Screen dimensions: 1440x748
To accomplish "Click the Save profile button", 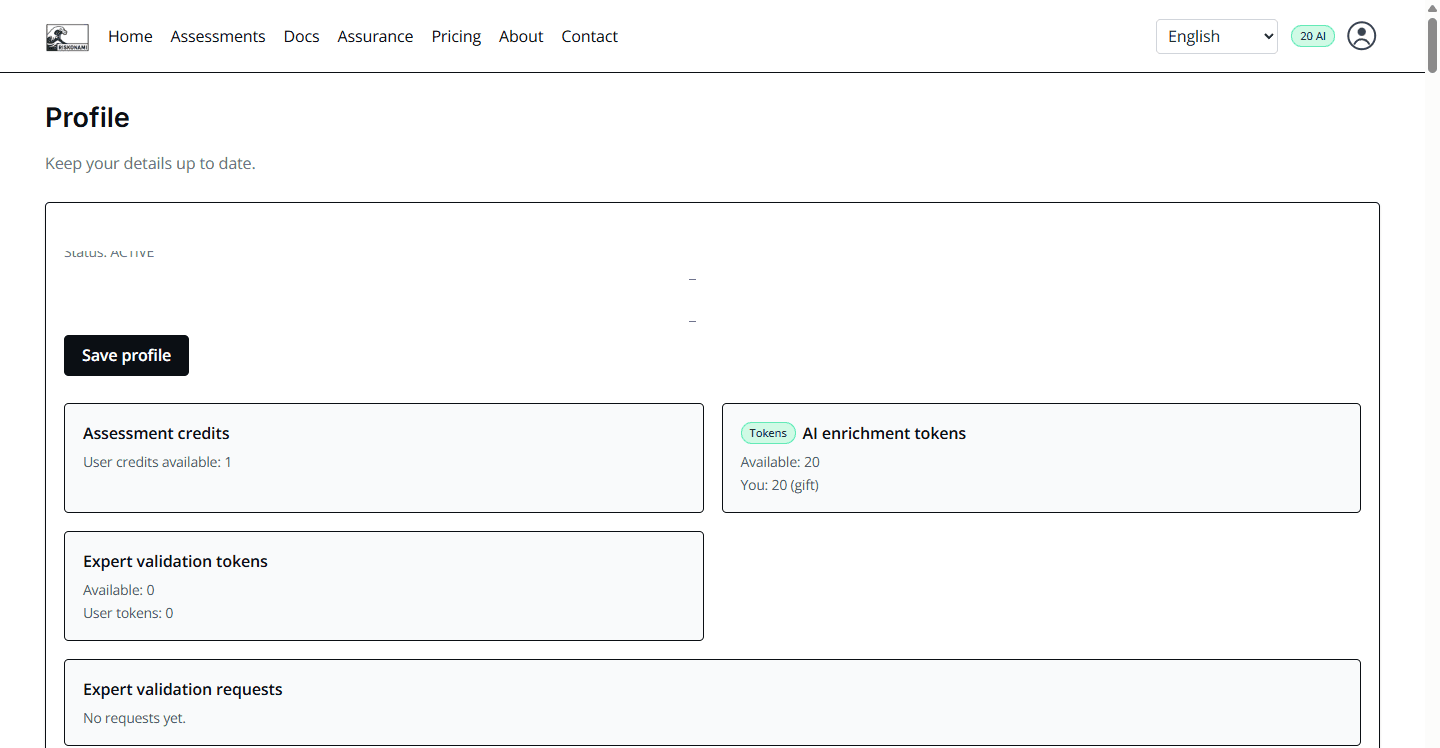I will (126, 355).
